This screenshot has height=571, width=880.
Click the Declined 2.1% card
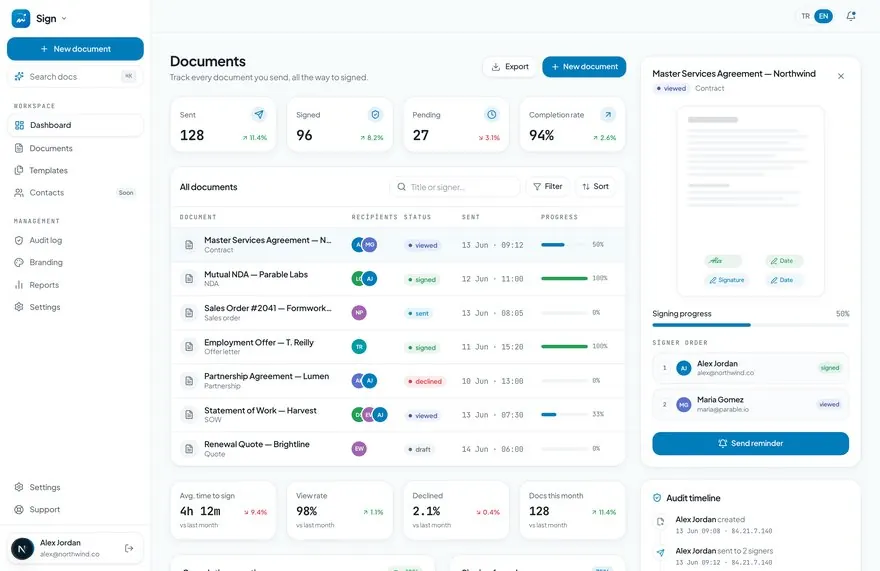[456, 510]
